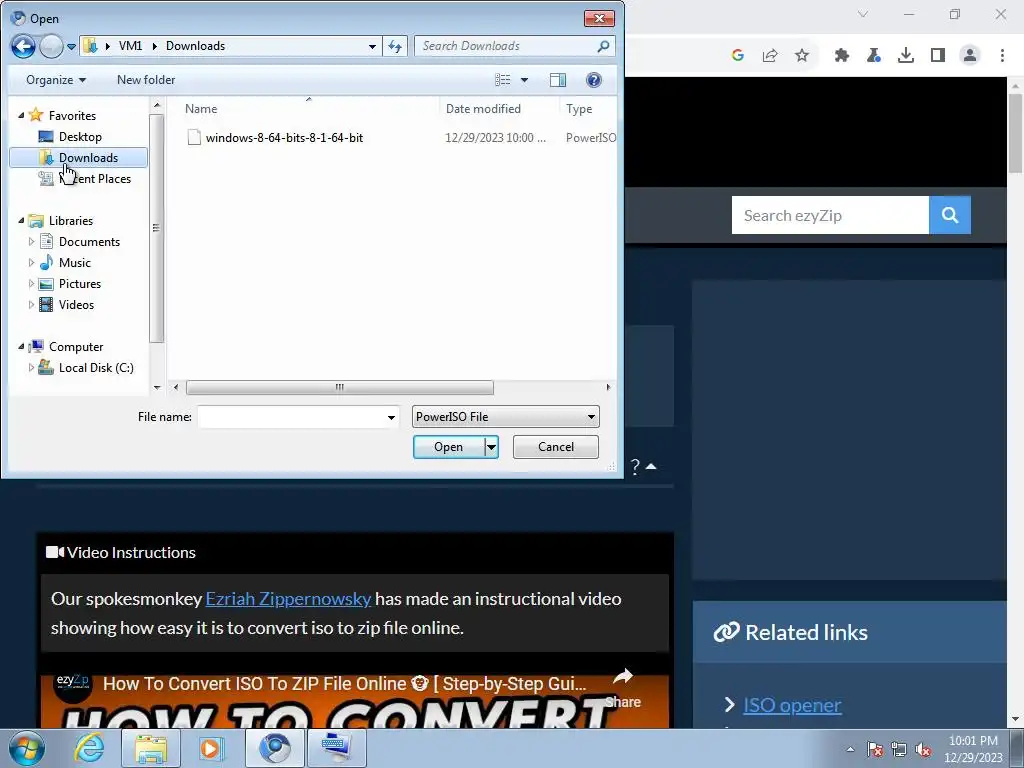Click VM1 in the address breadcrumb
The height and width of the screenshot is (768, 1024).
click(130, 46)
